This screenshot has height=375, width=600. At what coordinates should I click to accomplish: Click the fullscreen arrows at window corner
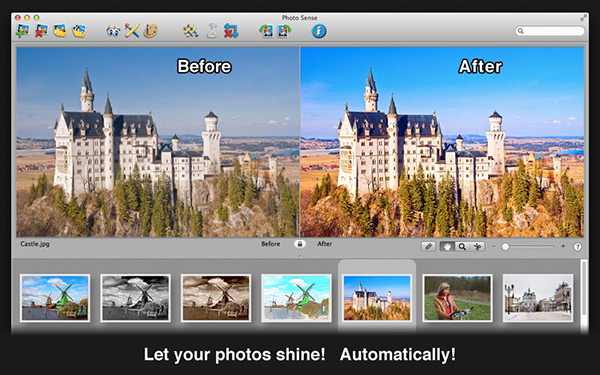tap(583, 18)
